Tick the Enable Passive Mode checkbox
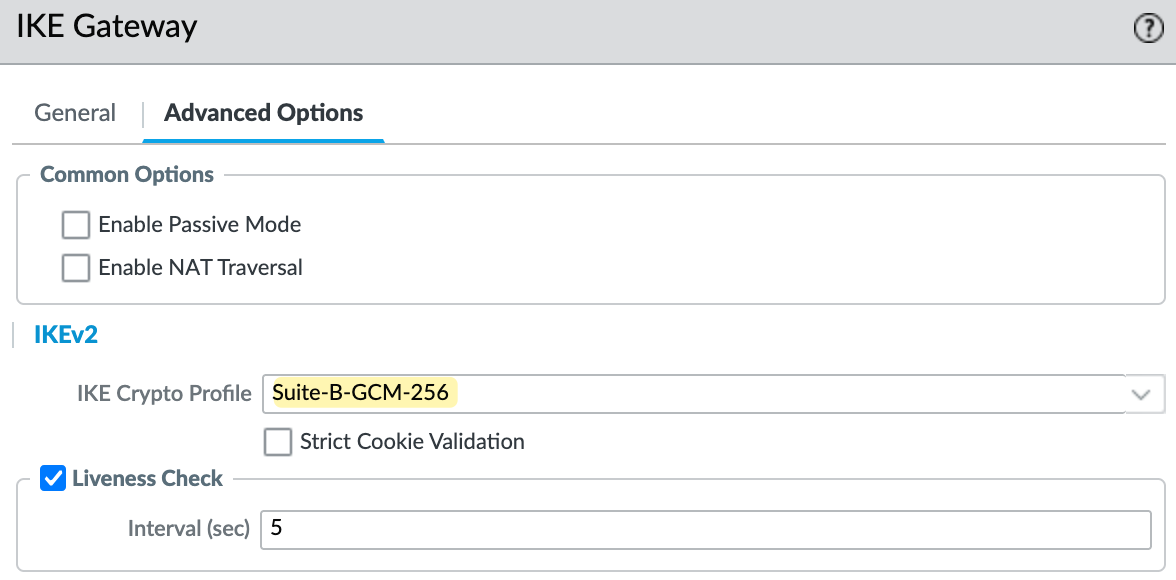This screenshot has height=580, width=1176. (76, 225)
